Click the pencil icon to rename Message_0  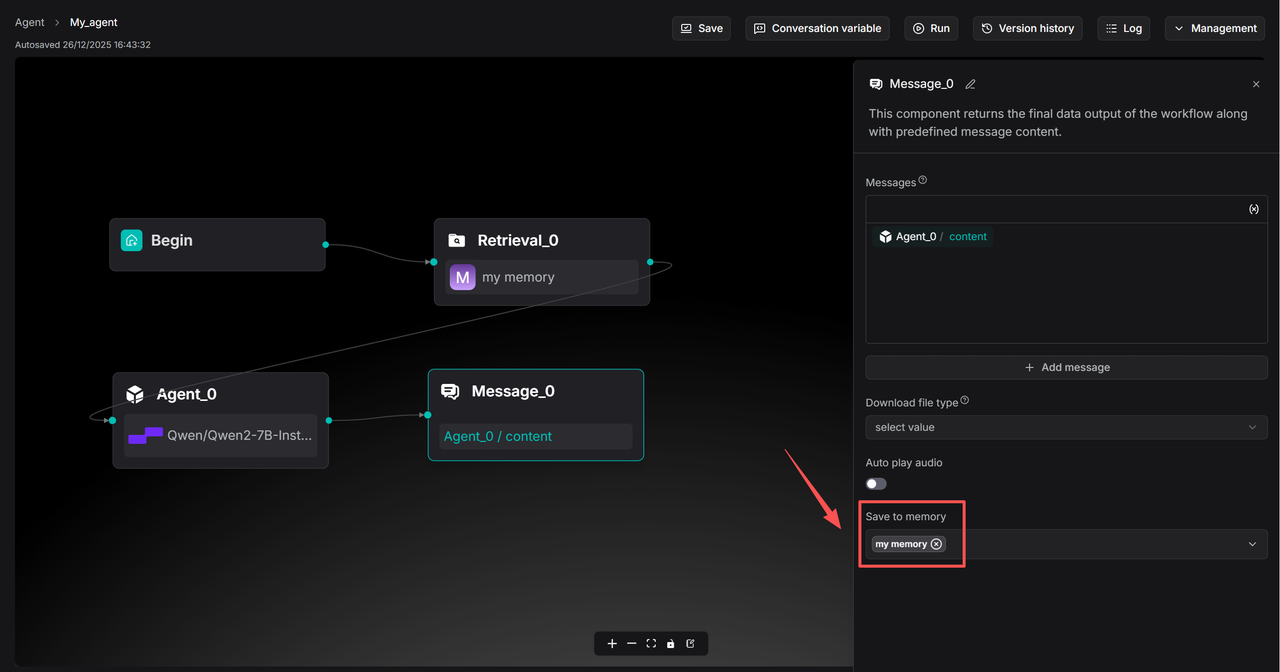click(x=970, y=85)
